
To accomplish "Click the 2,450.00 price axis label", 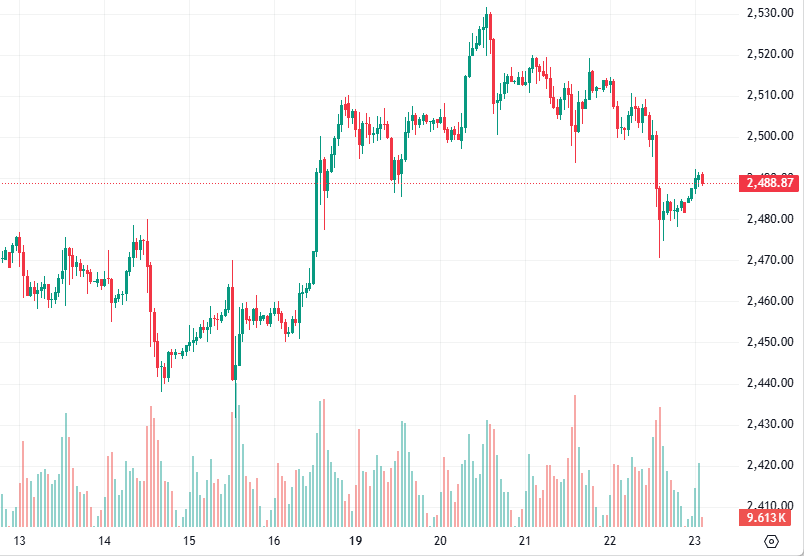I will [x=770, y=342].
